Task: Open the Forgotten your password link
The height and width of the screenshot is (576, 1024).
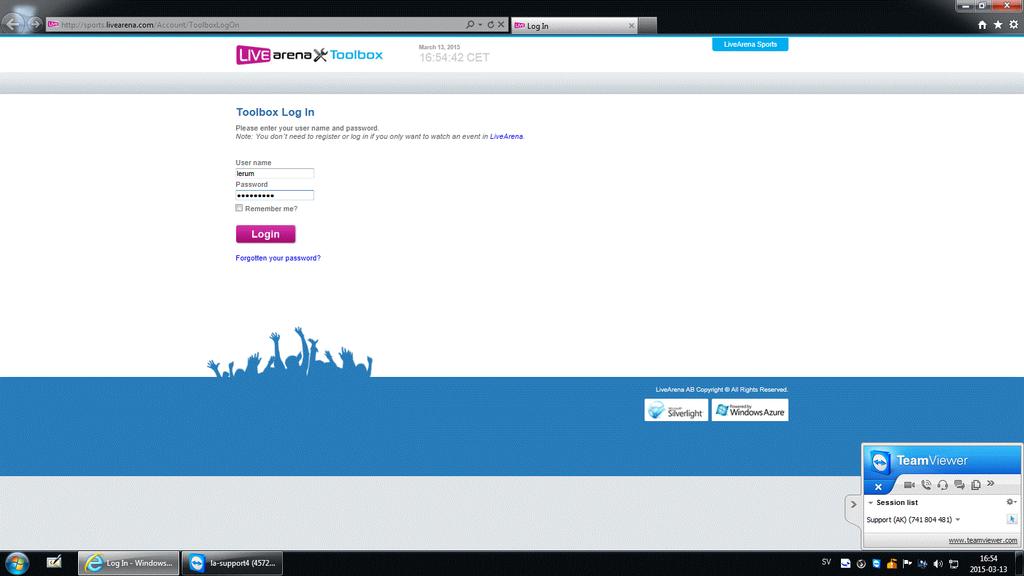Action: click(278, 258)
